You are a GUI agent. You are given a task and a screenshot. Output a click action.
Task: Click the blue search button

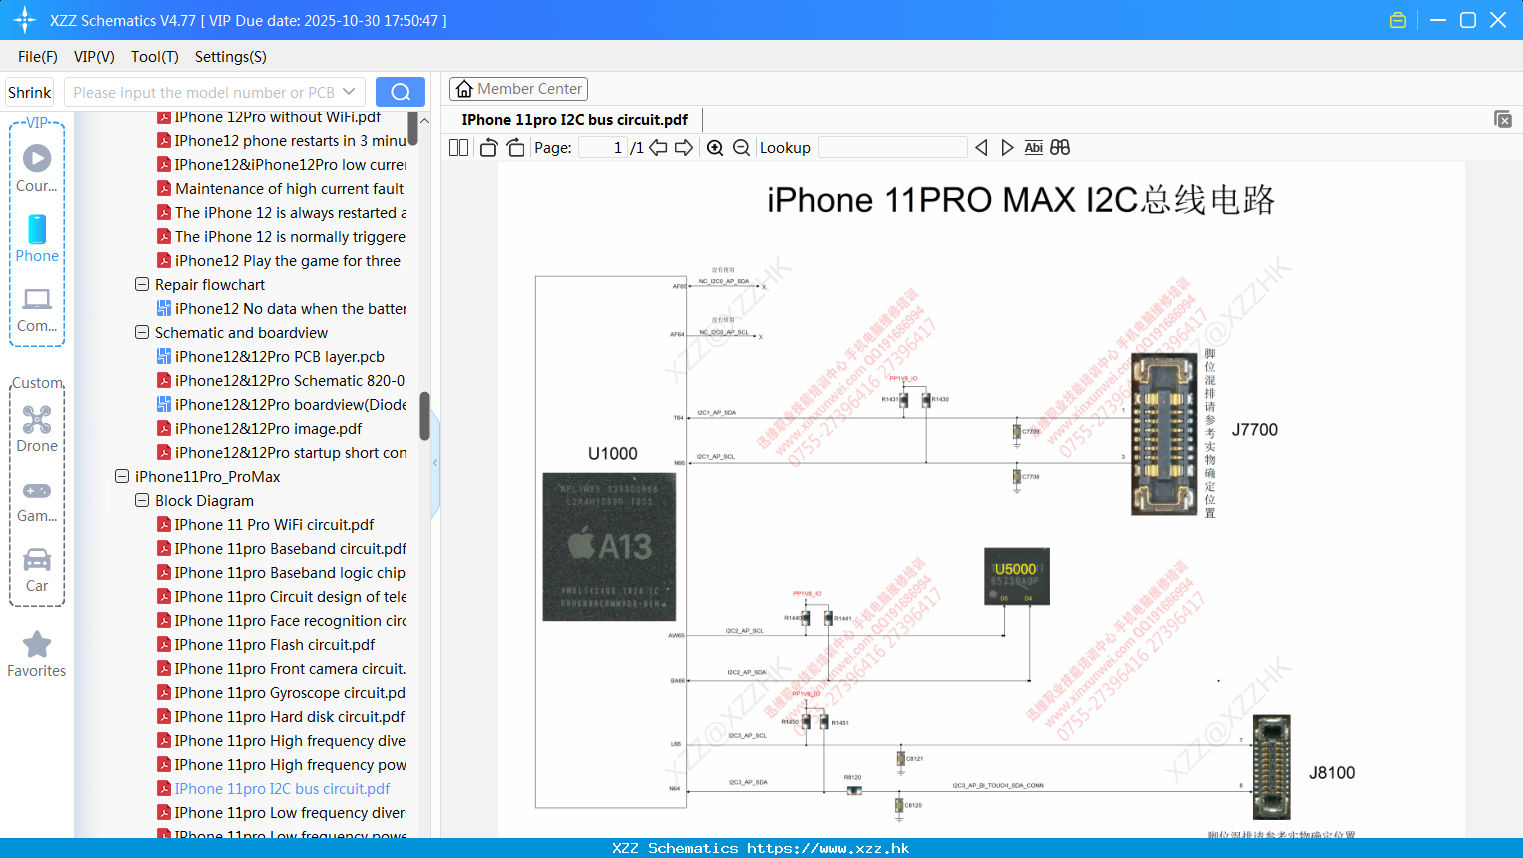[400, 92]
